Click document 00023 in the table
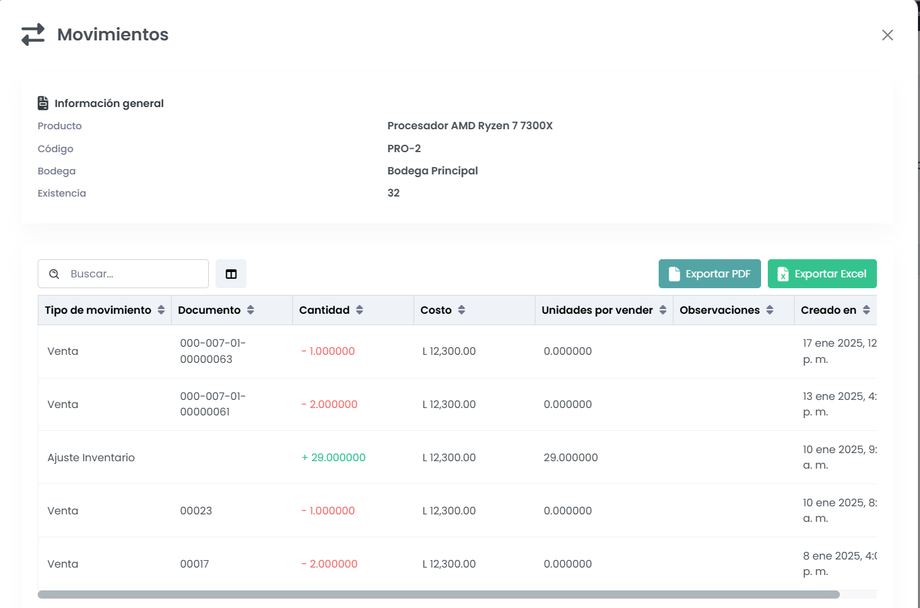 (x=196, y=511)
